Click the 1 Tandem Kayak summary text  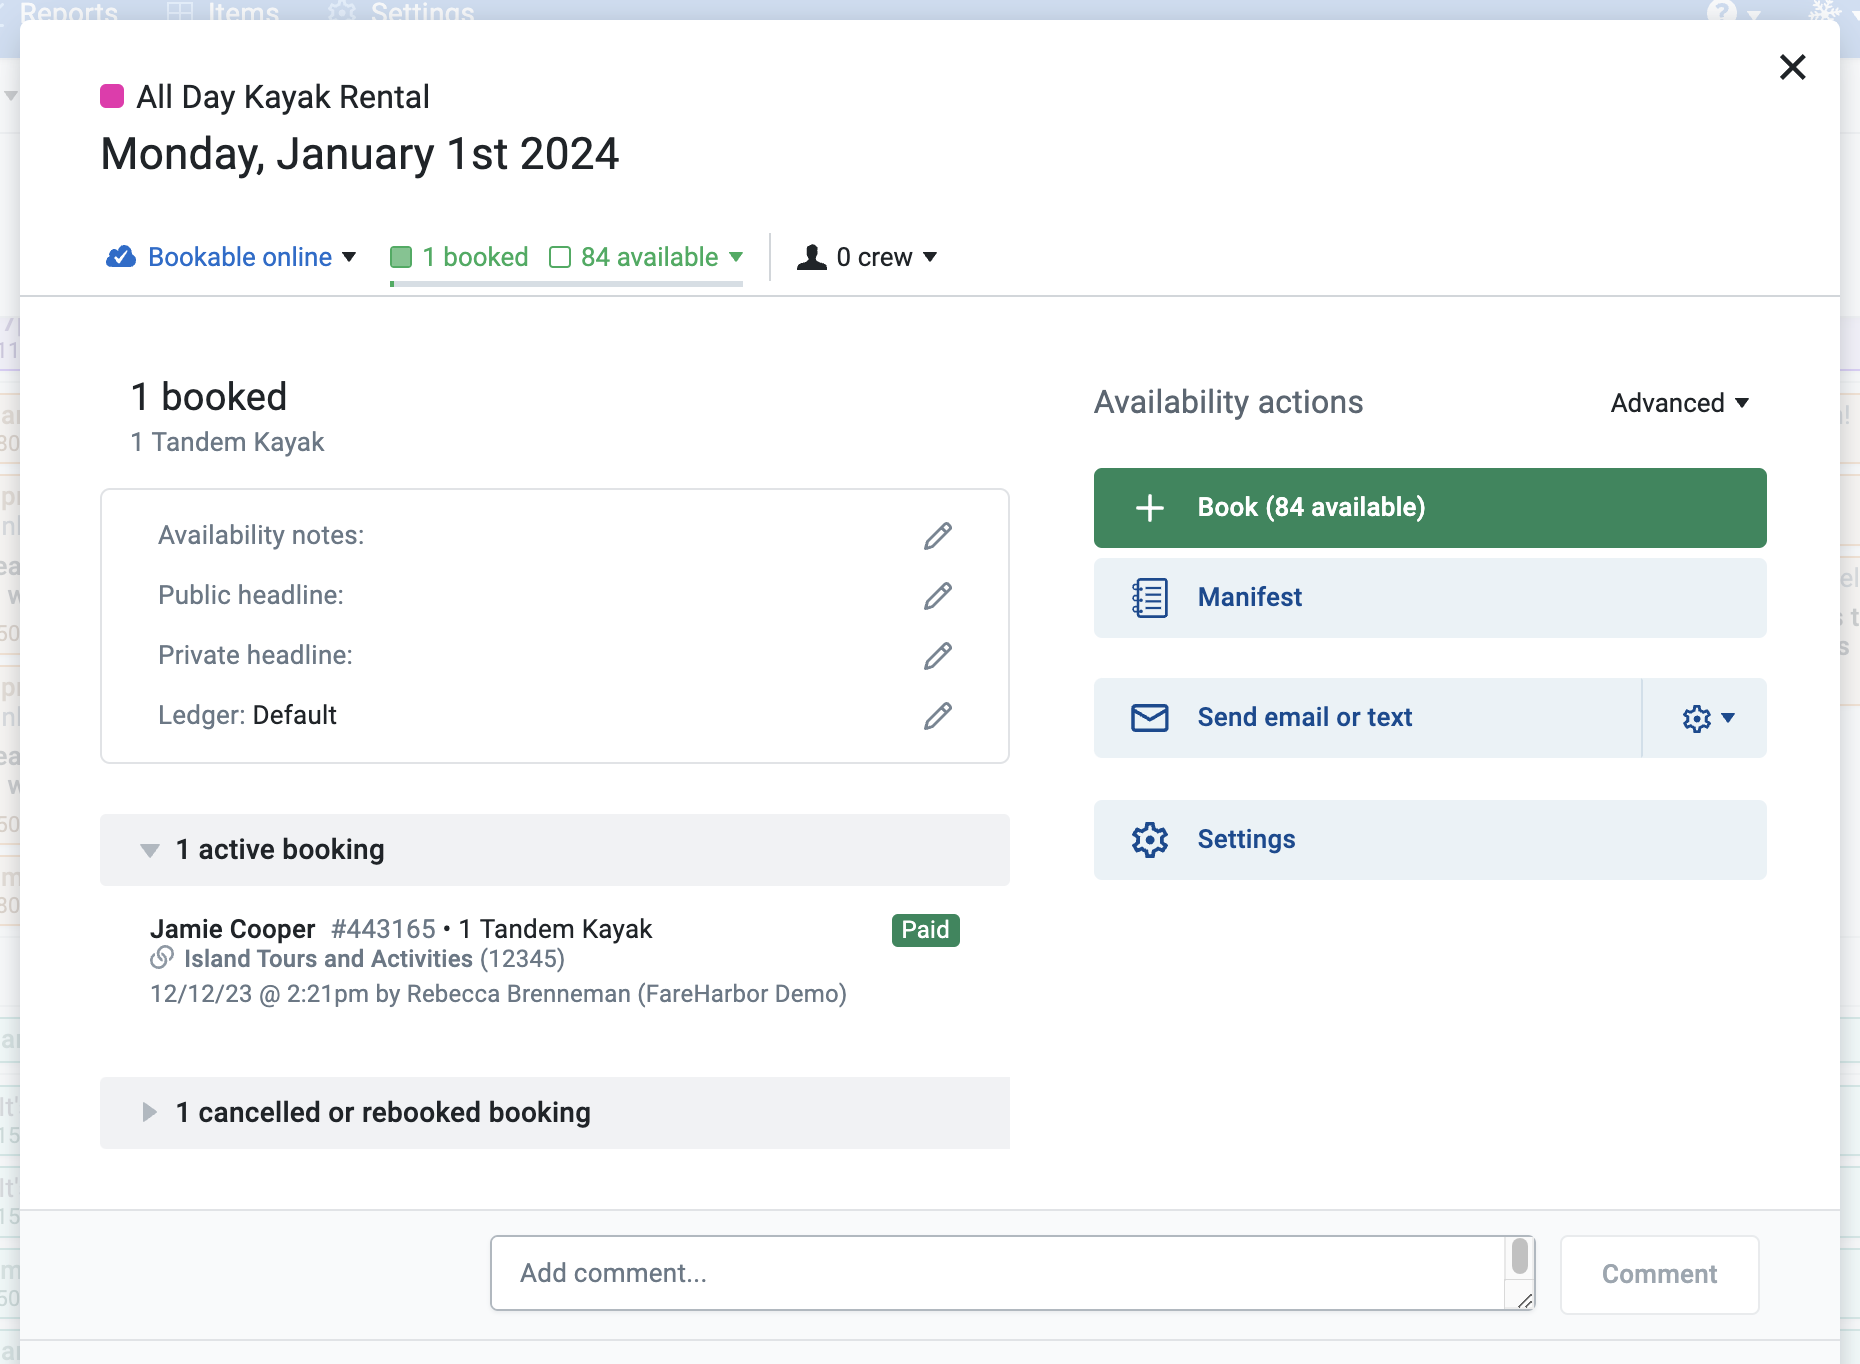[228, 442]
